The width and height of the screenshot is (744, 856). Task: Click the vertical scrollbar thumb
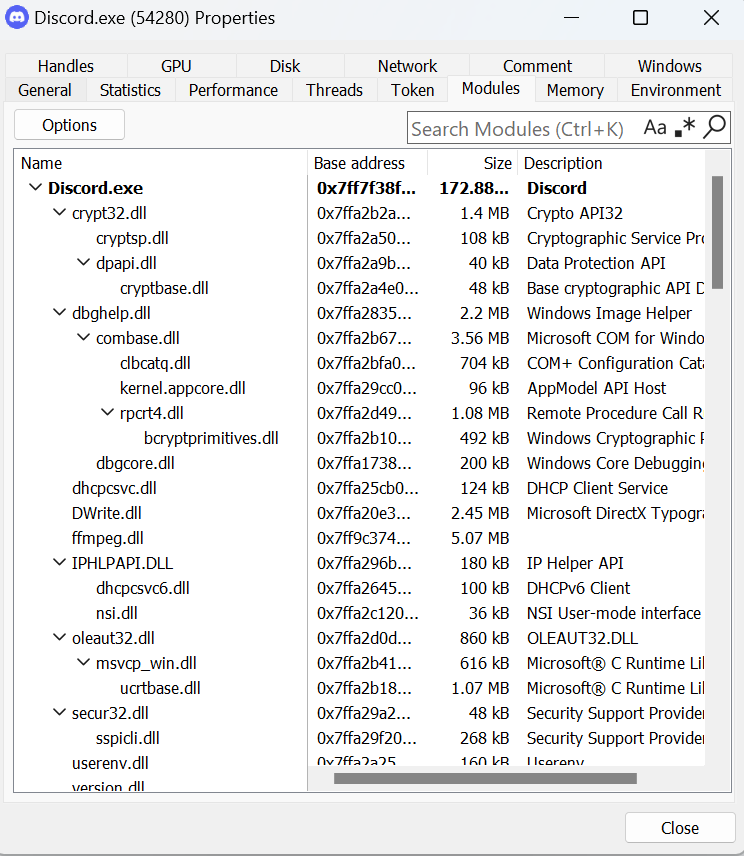pos(716,232)
